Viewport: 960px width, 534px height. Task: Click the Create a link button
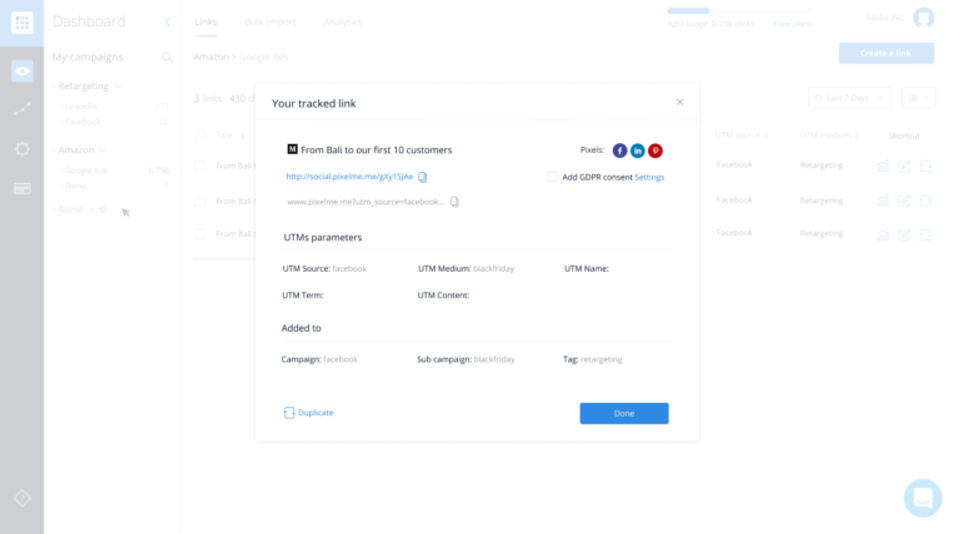[x=886, y=53]
